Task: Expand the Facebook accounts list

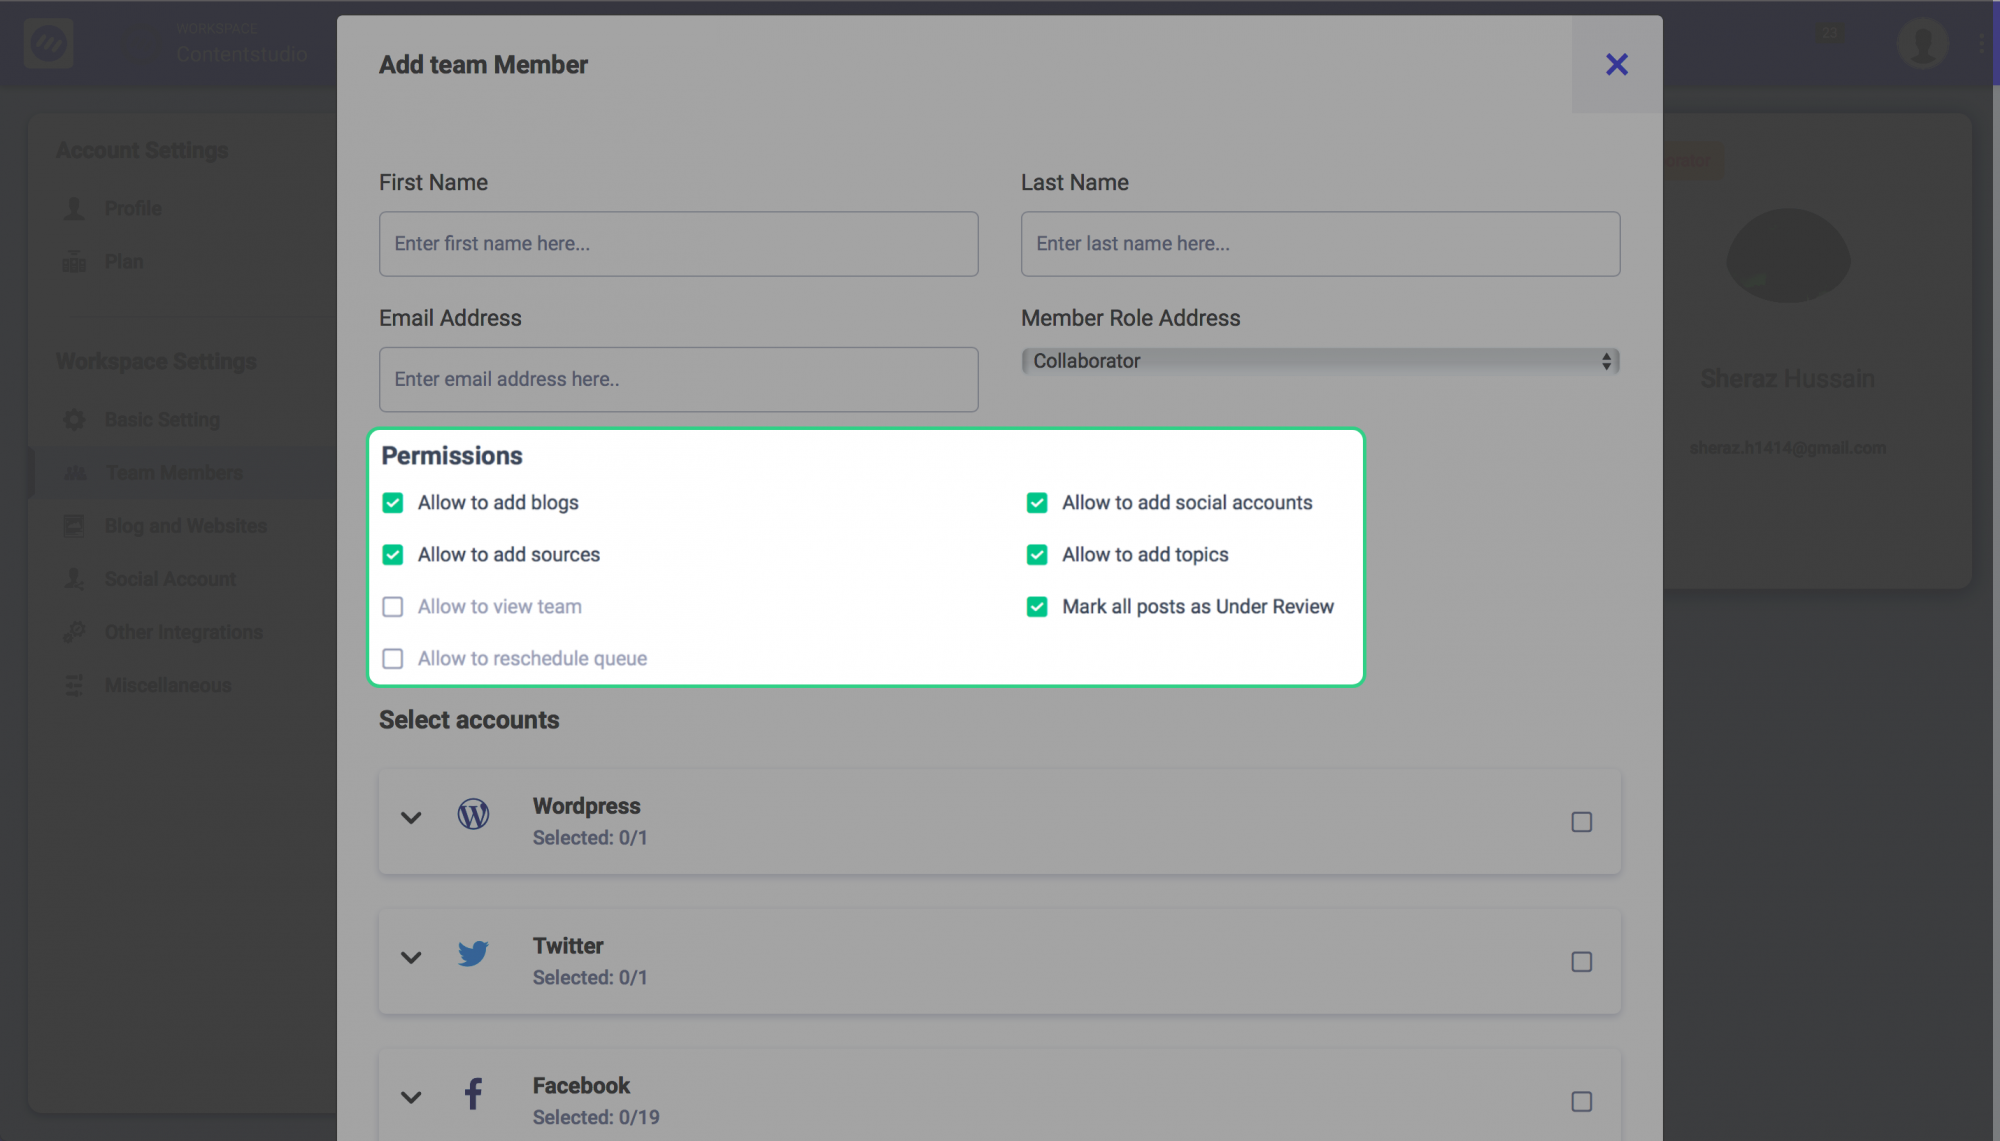Action: (x=410, y=1097)
